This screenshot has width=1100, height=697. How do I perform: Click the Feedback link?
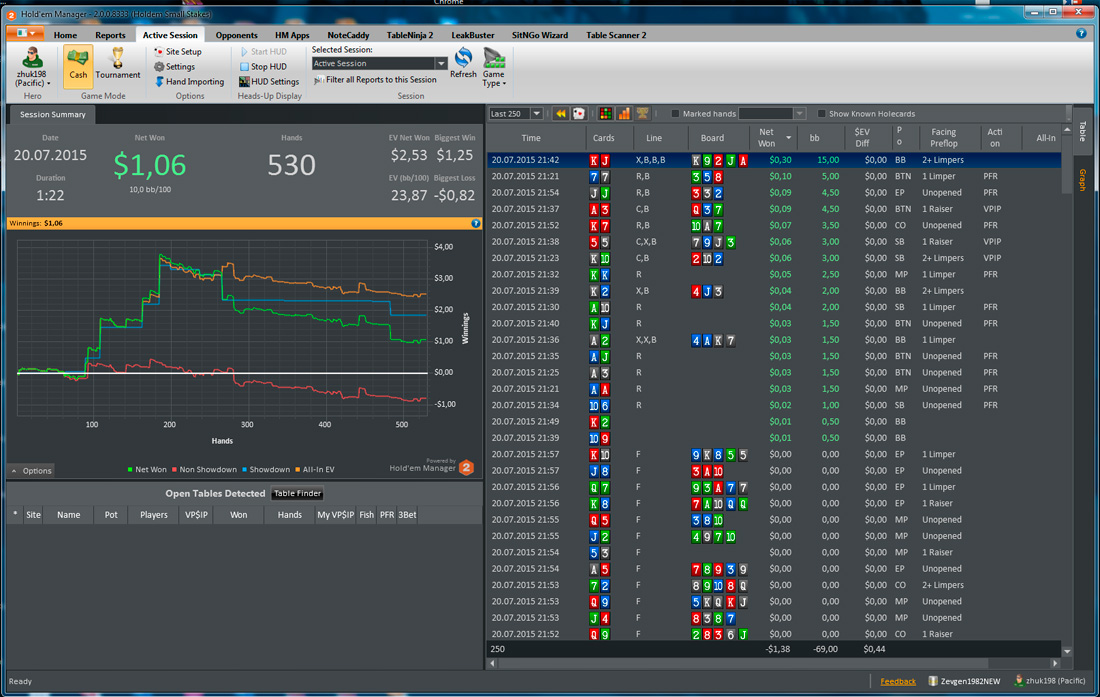pyautogui.click(x=898, y=681)
